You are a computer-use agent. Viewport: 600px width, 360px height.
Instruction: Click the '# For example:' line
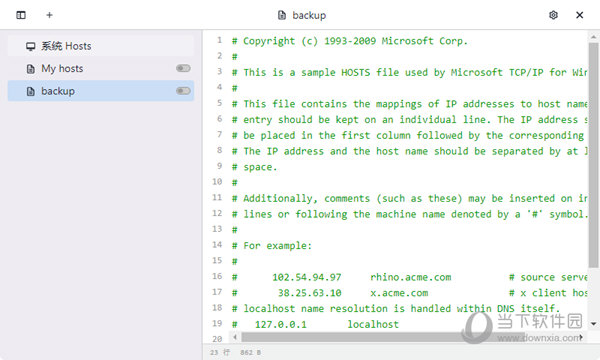[272, 246]
